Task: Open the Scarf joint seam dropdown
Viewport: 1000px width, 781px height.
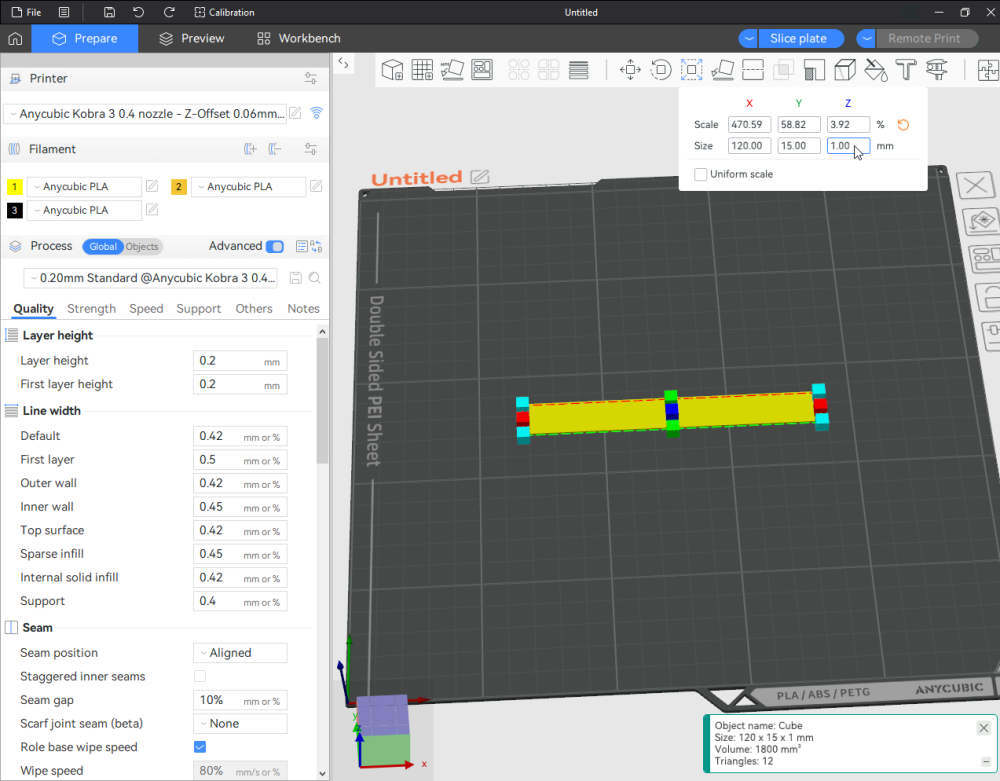Action: [240, 724]
